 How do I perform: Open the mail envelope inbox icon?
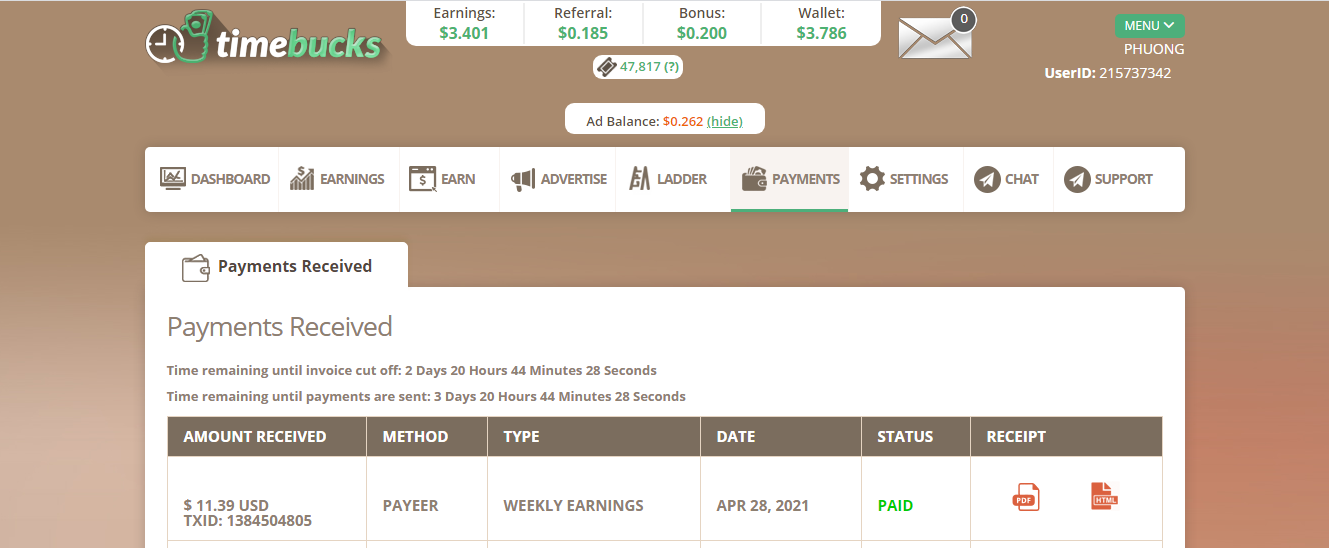tap(934, 38)
